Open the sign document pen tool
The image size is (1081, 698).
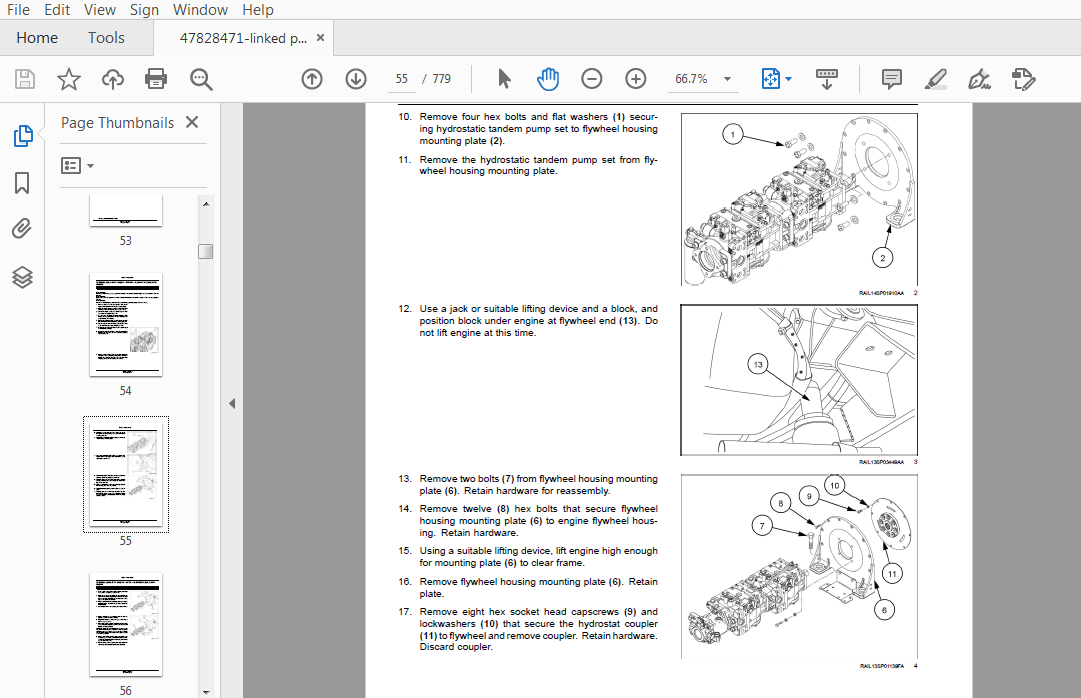coord(979,79)
